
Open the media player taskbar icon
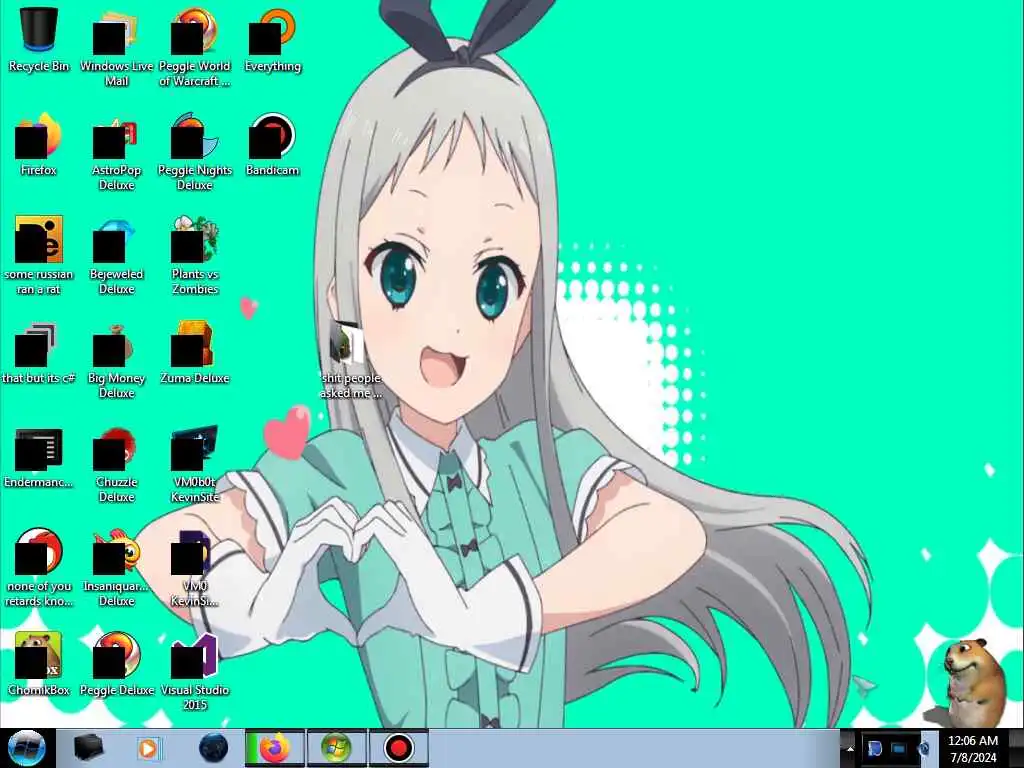coord(148,748)
